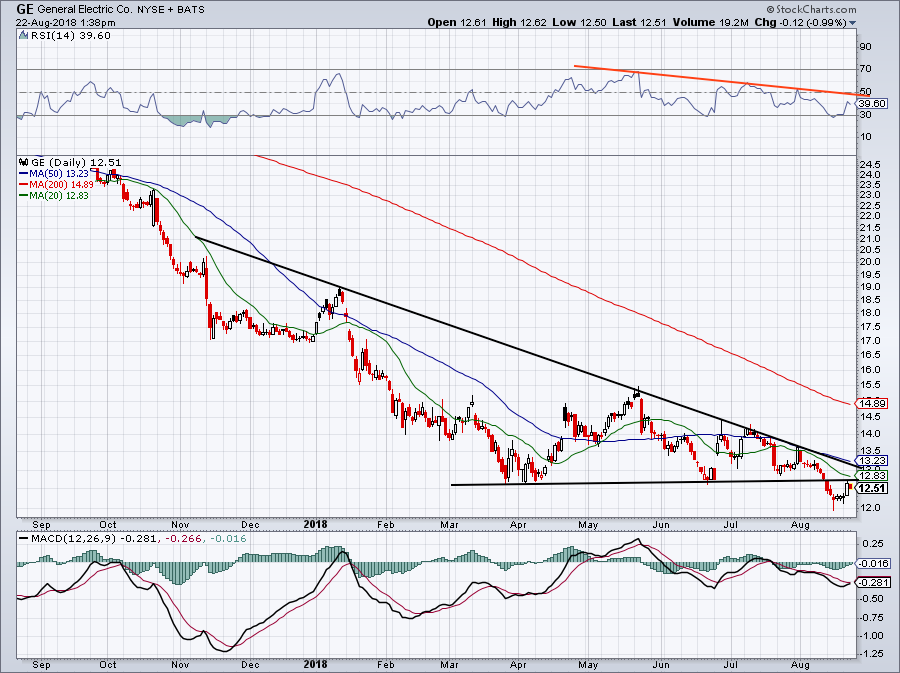Click the GE (Daily) 12.51 legend label
The height and width of the screenshot is (673, 900).
click(76, 163)
